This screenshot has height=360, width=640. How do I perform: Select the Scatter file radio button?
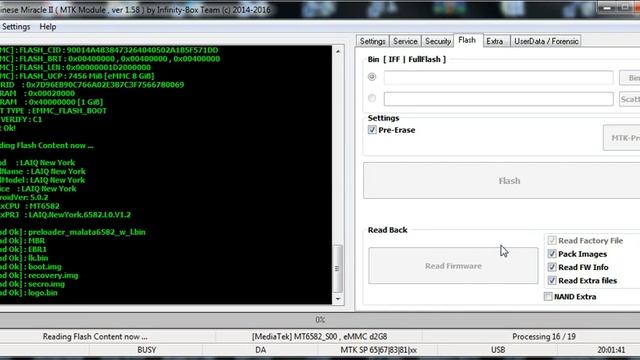point(372,98)
